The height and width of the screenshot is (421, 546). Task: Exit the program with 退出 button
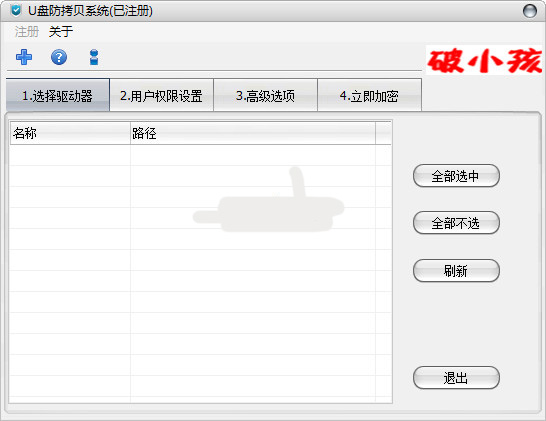456,378
